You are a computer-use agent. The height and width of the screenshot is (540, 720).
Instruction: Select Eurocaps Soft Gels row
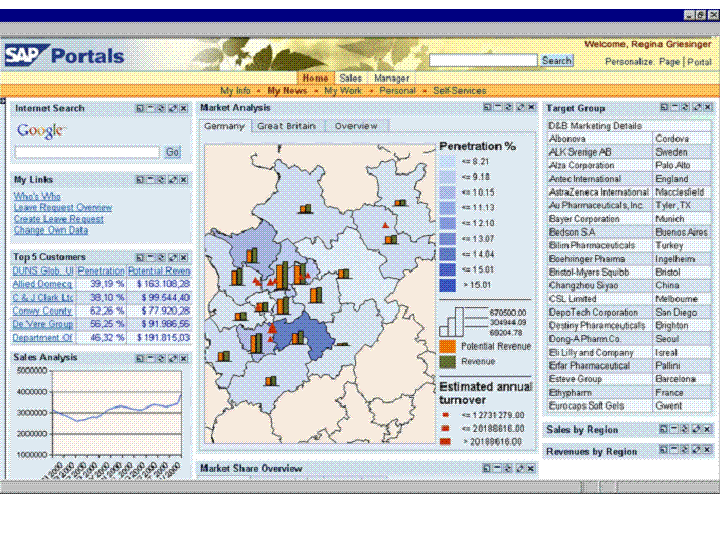click(x=629, y=406)
